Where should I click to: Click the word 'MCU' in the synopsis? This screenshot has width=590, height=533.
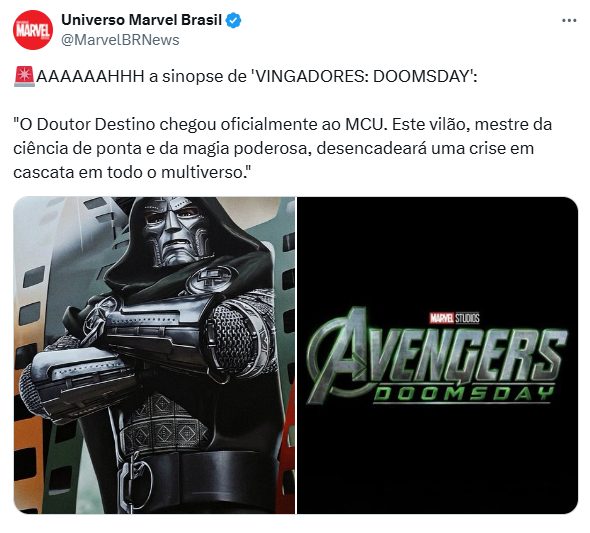pyautogui.click(x=366, y=125)
